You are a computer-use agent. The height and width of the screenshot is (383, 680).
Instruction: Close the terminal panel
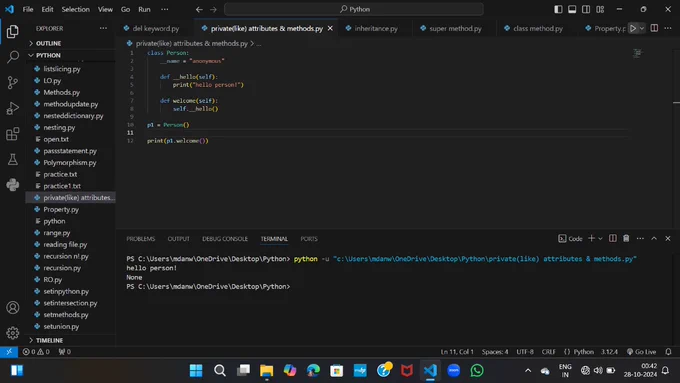pos(668,238)
